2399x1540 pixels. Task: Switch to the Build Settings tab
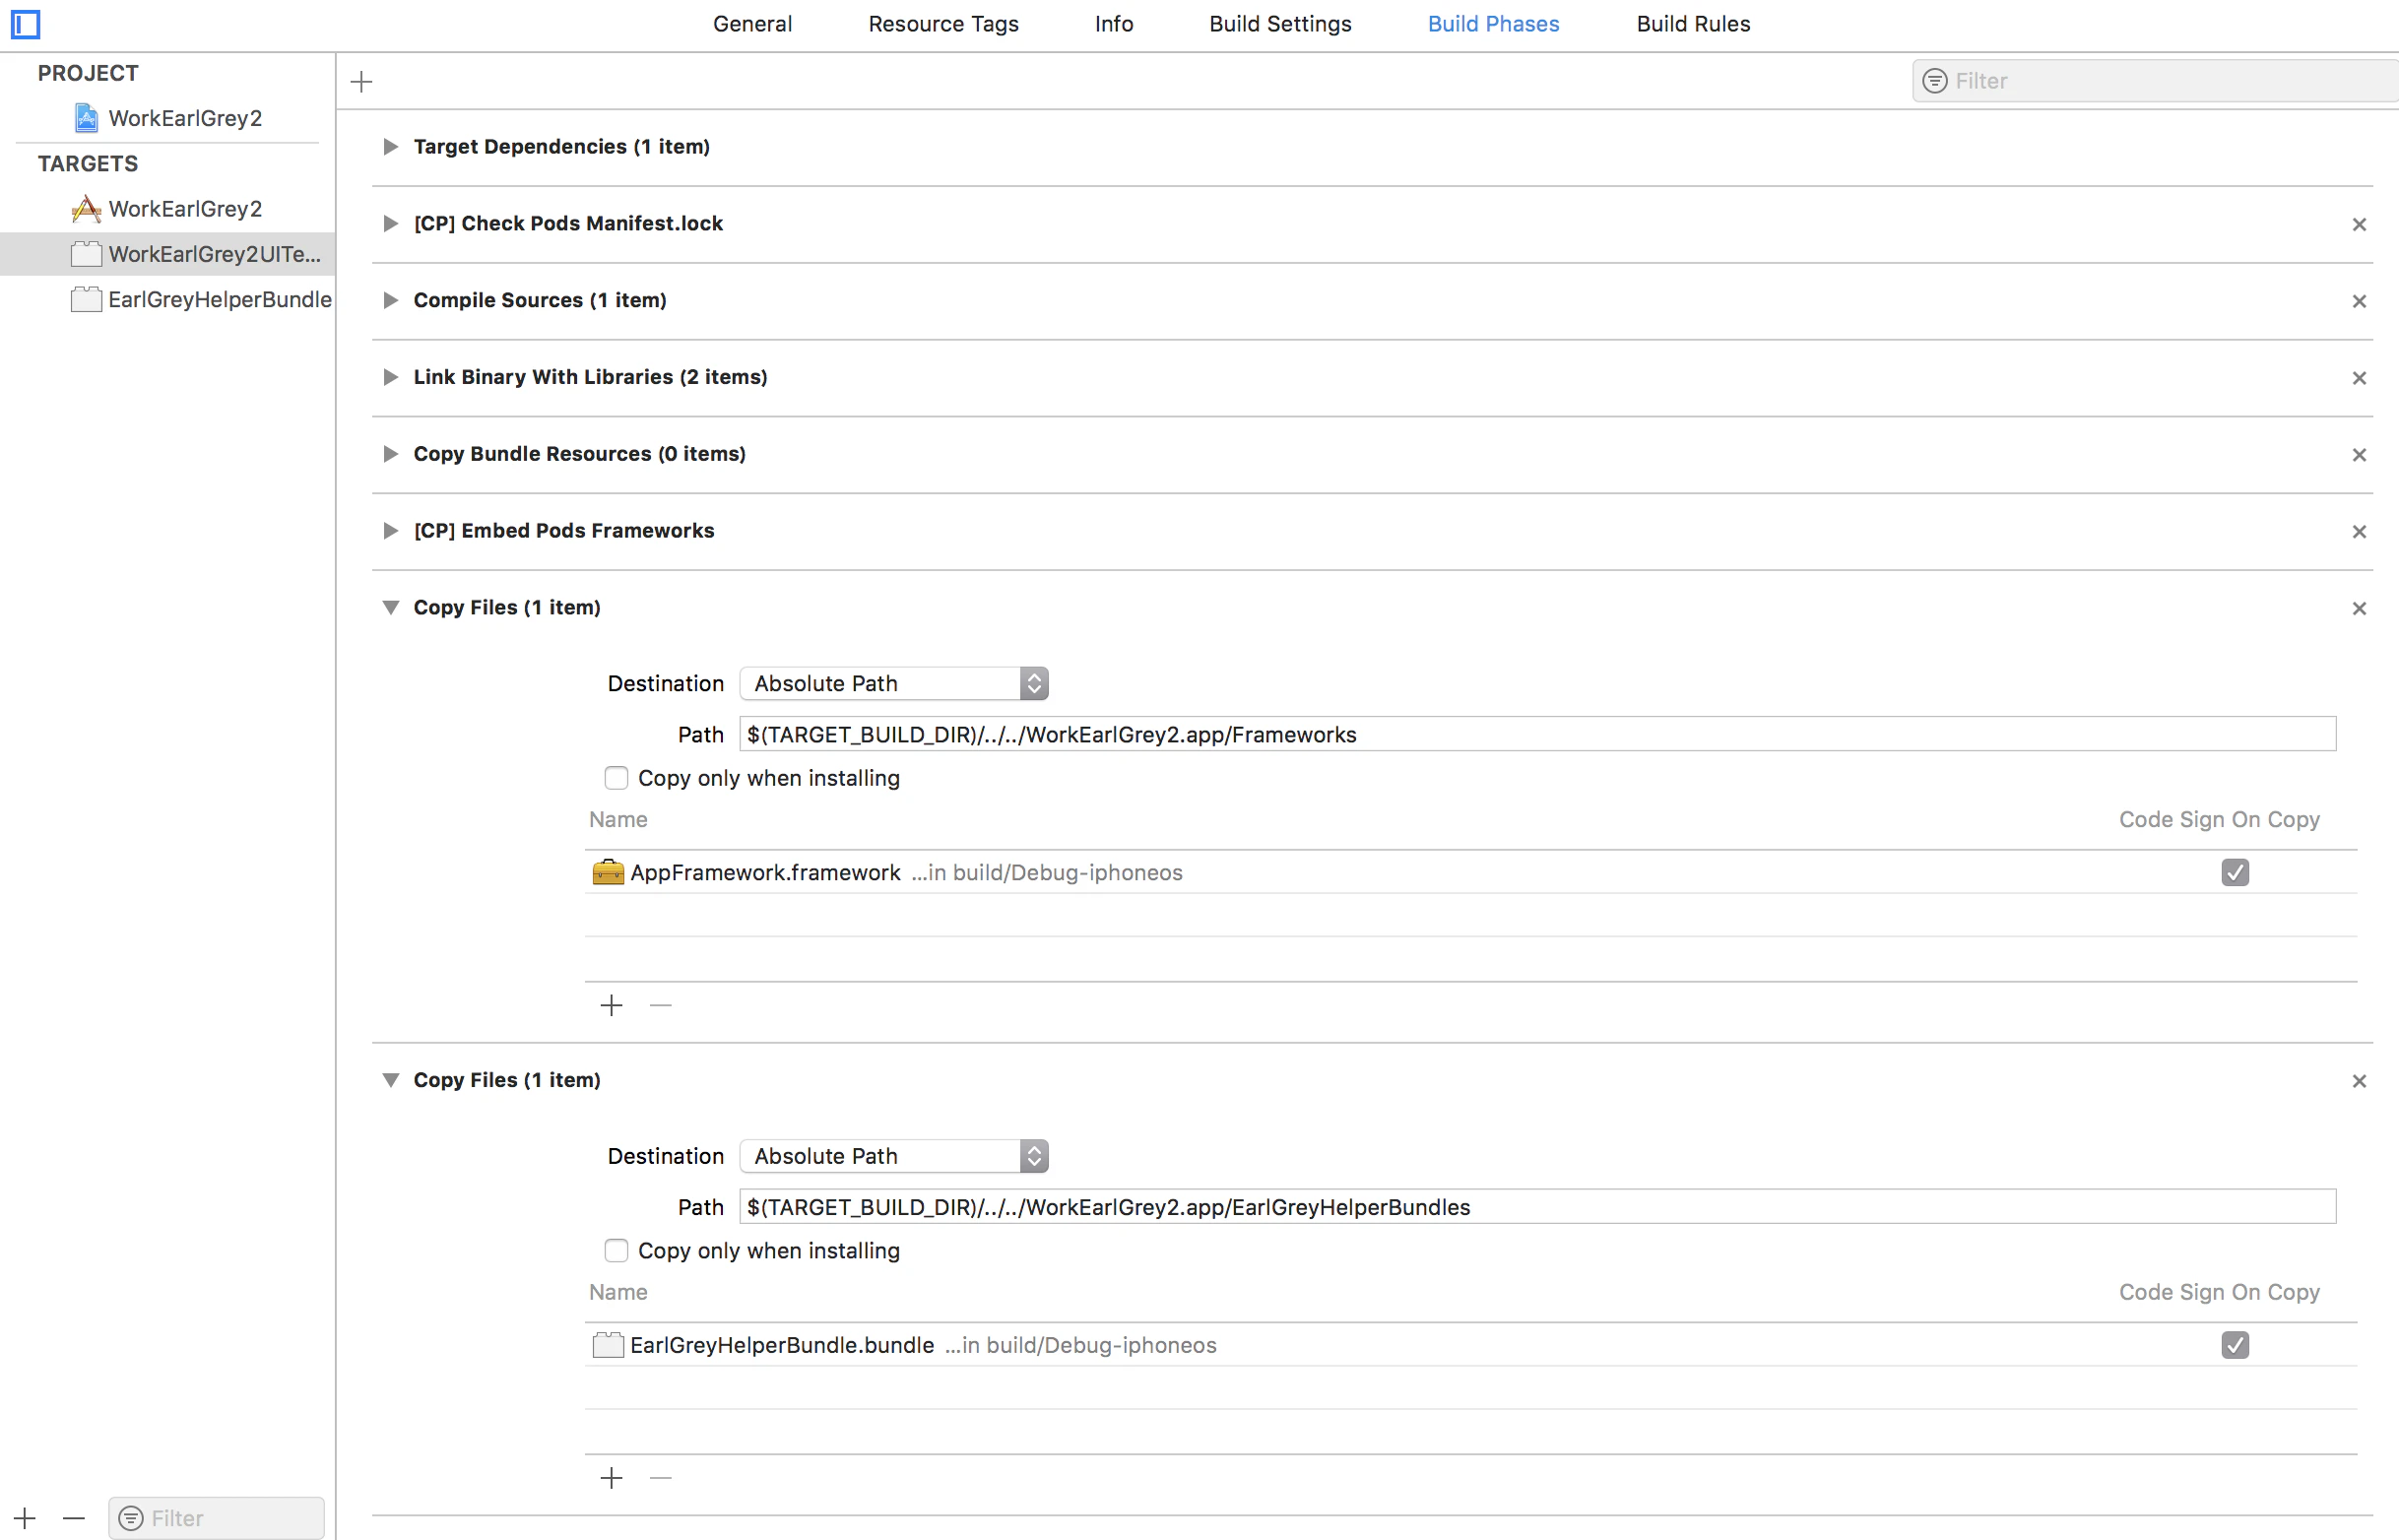click(x=1280, y=24)
